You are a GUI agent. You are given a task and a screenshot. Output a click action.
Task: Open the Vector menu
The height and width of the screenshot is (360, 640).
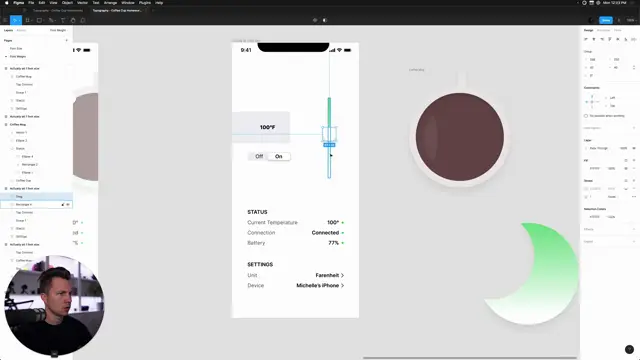pos(82,3)
